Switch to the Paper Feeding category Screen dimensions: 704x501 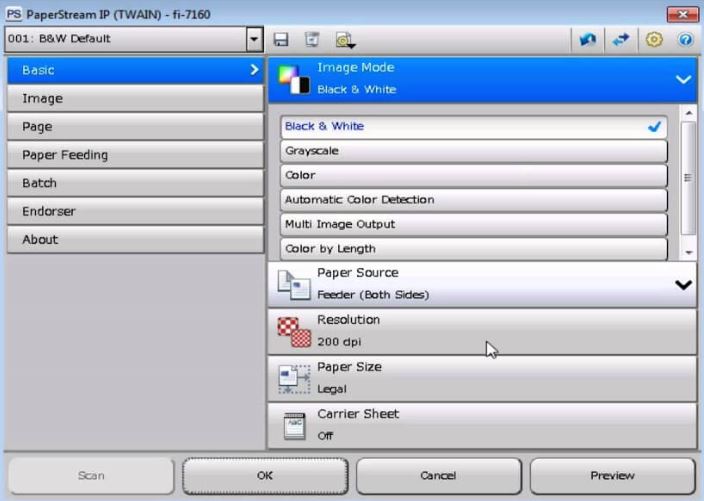pyautogui.click(x=135, y=155)
